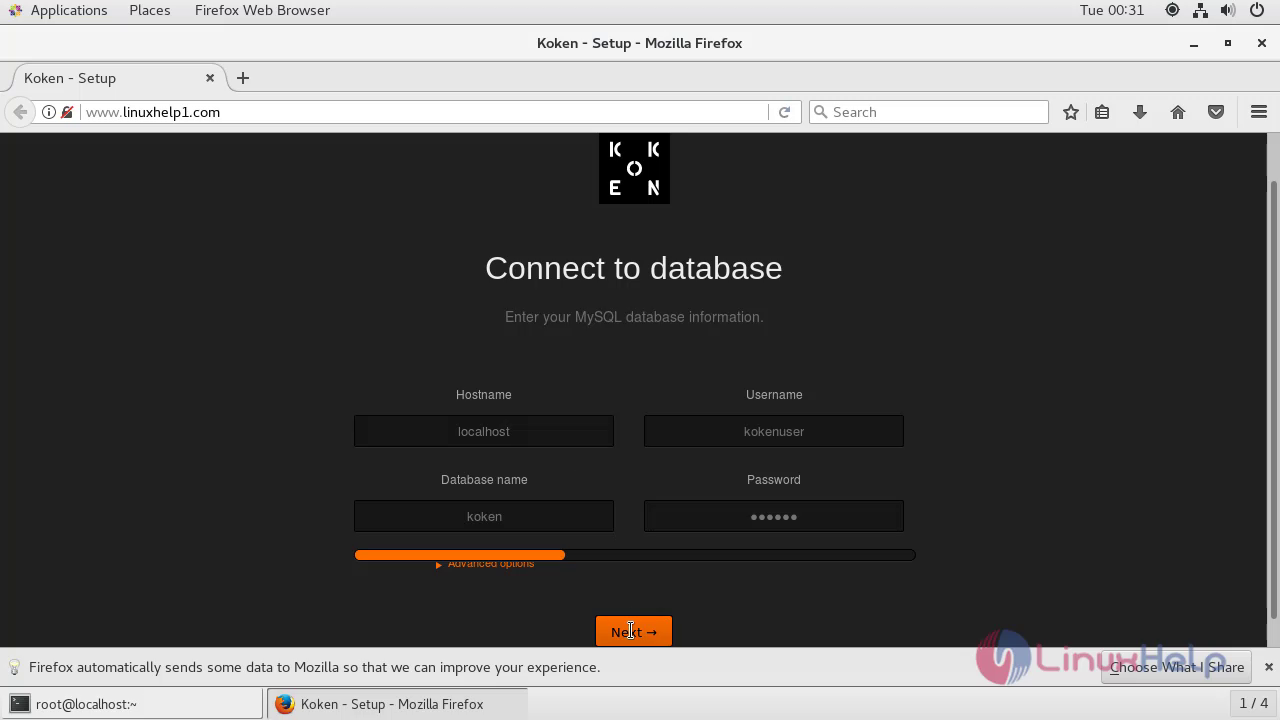Show bookmarks list icon

1102,112
